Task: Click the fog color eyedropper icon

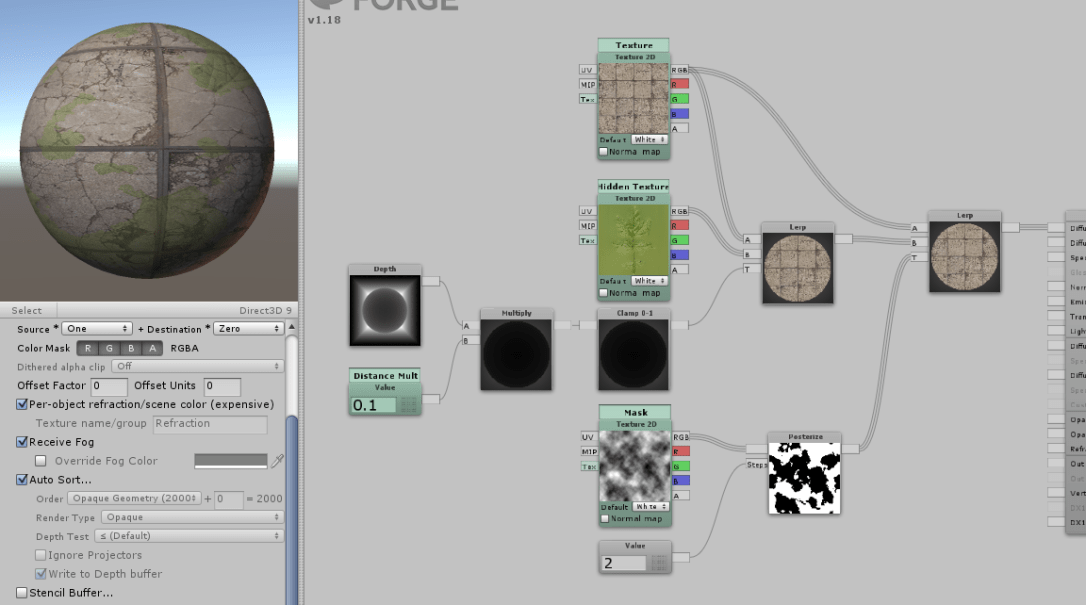Action: (x=278, y=461)
